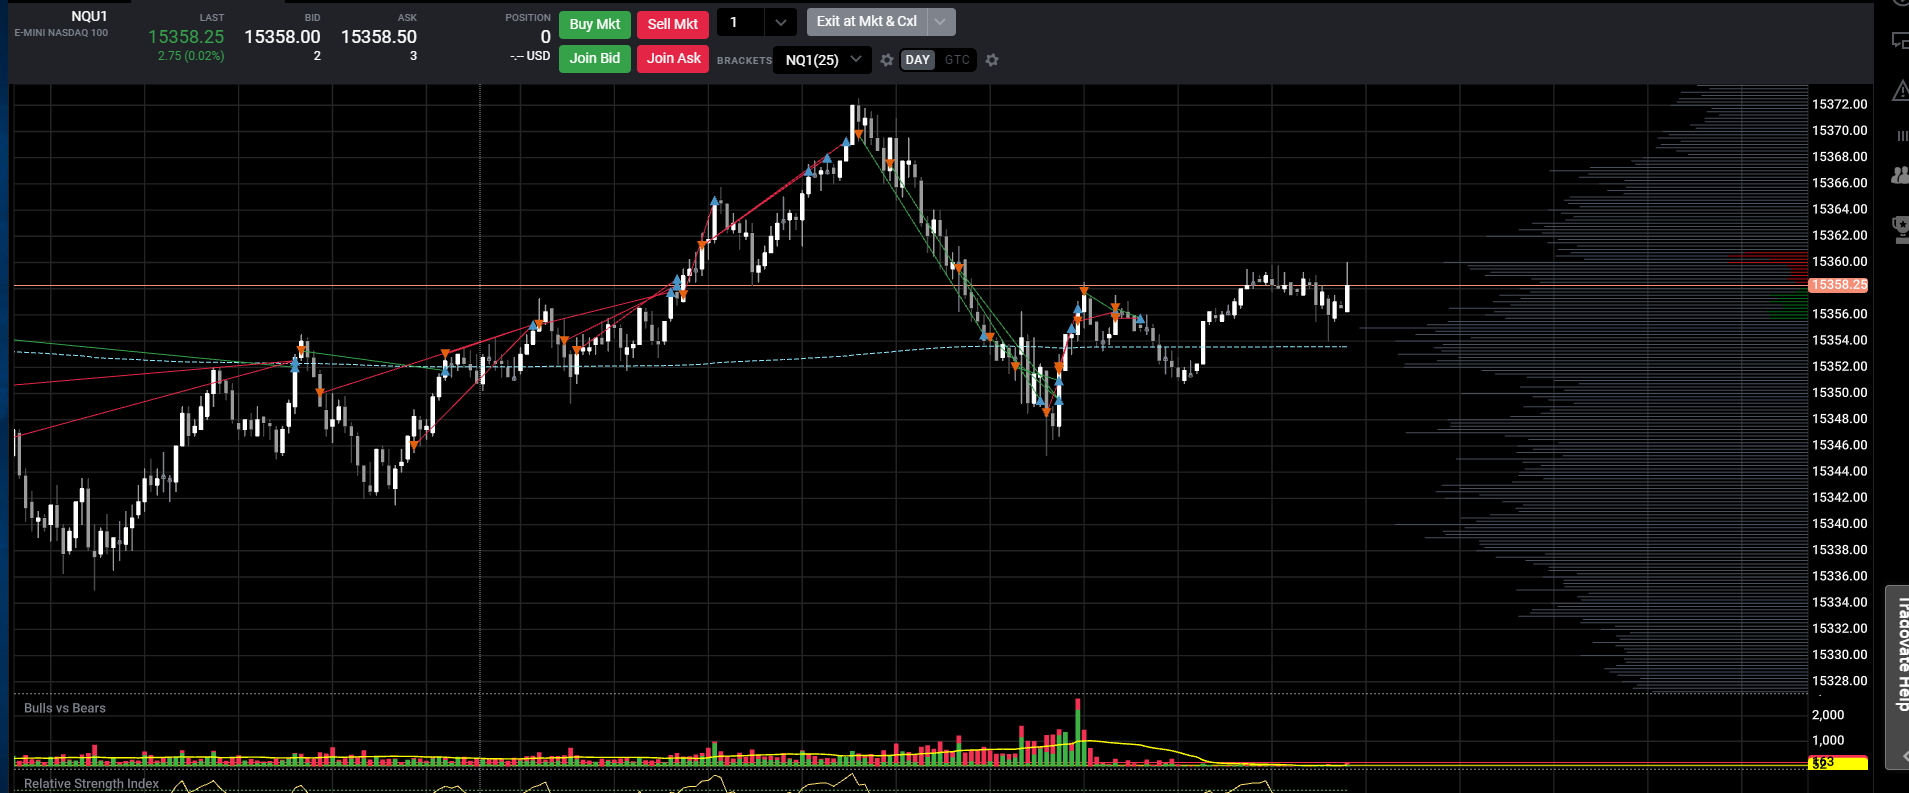Image resolution: width=1909 pixels, height=793 pixels.
Task: Click Exit at Mkt & Cxl button
Action: click(x=867, y=21)
